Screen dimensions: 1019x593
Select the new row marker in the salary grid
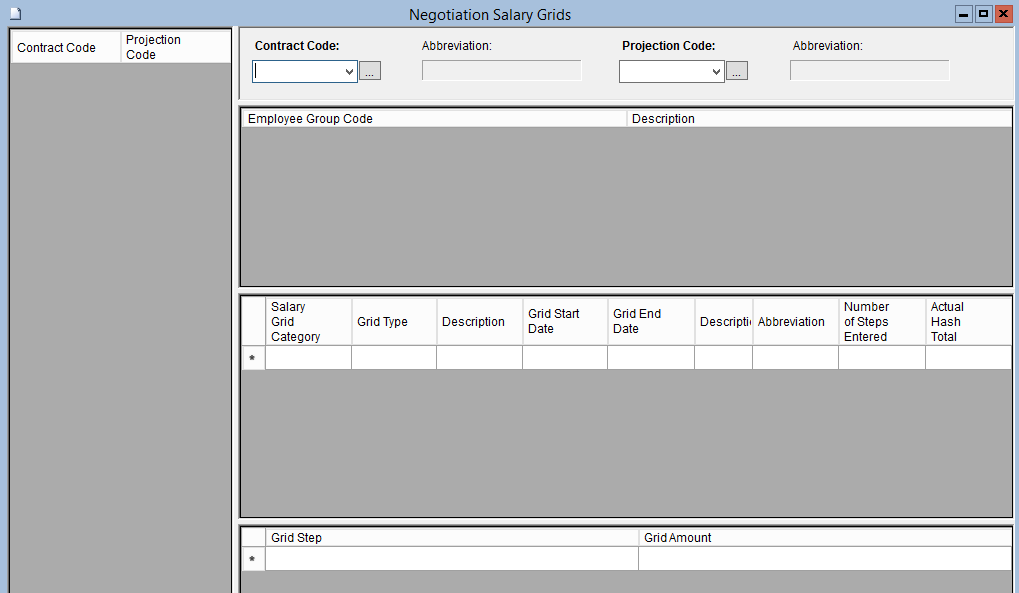pos(253,358)
